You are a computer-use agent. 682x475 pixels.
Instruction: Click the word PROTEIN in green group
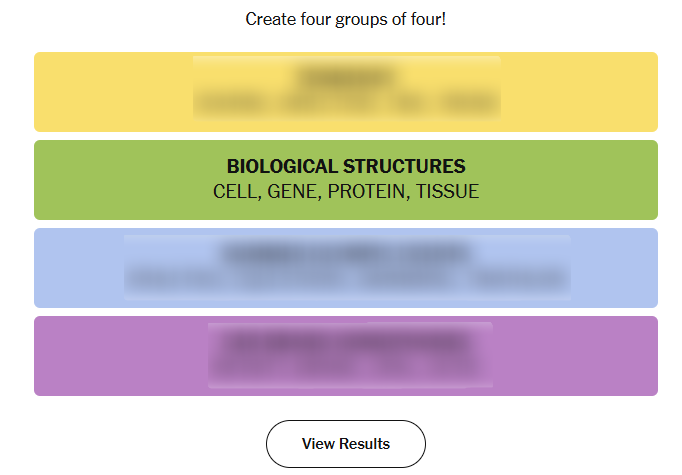point(364,191)
